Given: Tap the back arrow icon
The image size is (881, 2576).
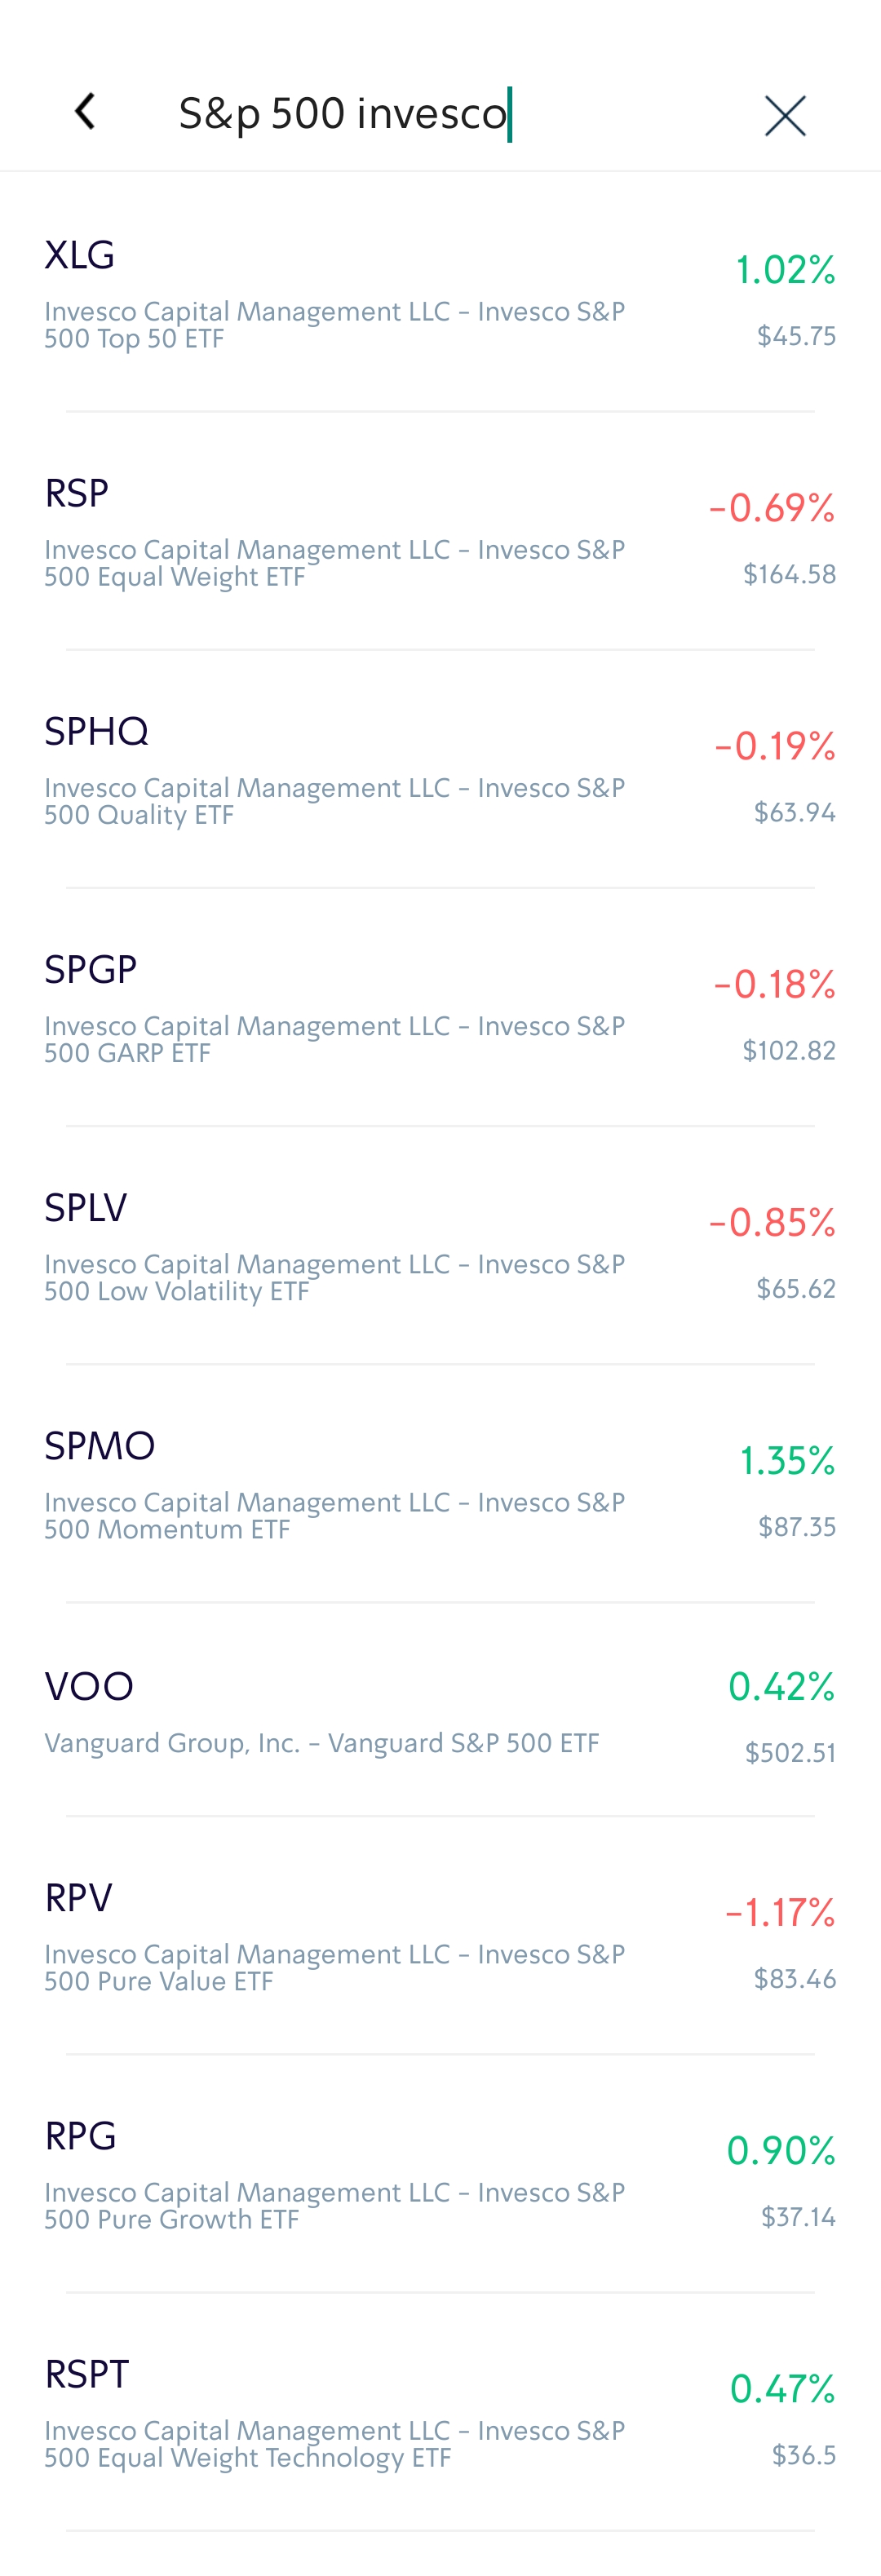Looking at the screenshot, I should pos(86,112).
